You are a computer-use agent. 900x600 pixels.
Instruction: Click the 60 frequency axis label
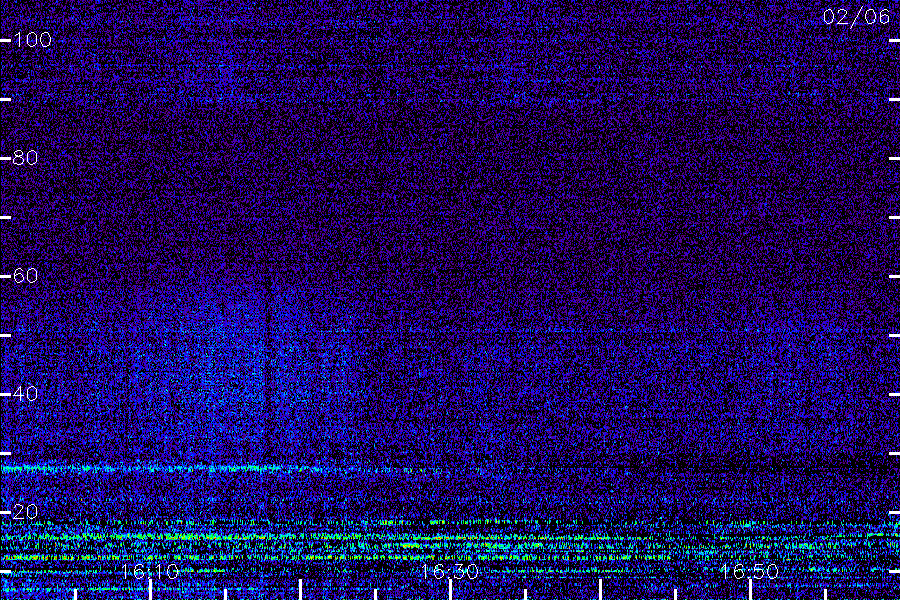click(25, 276)
